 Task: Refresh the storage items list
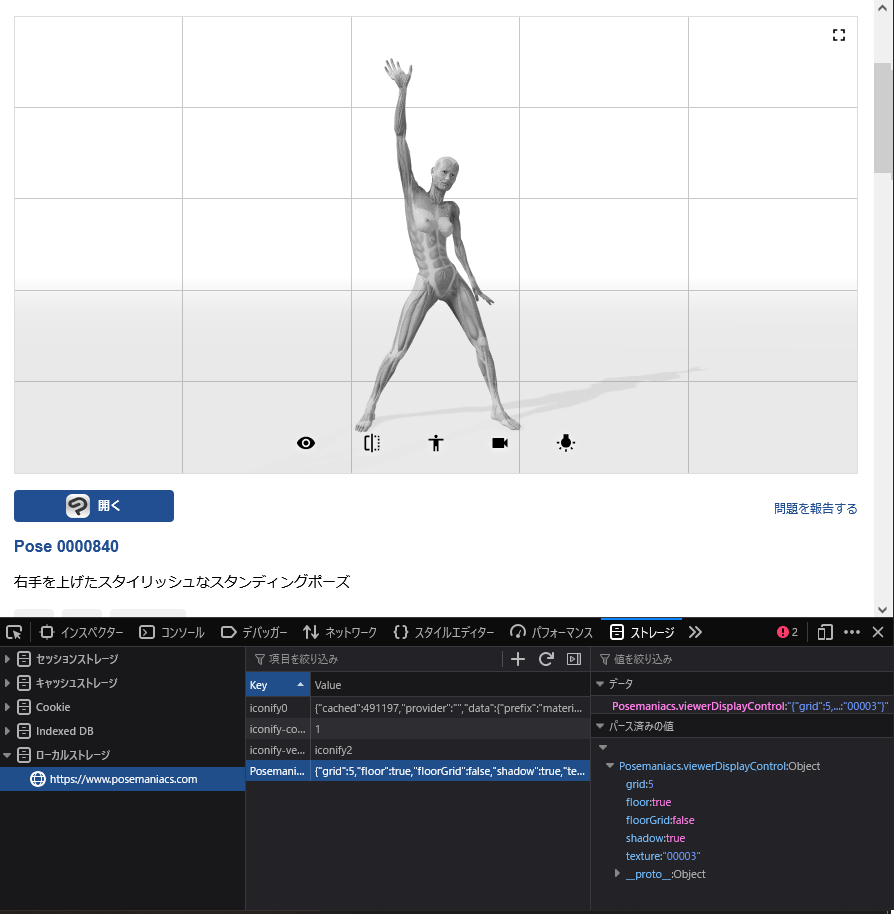pos(546,659)
